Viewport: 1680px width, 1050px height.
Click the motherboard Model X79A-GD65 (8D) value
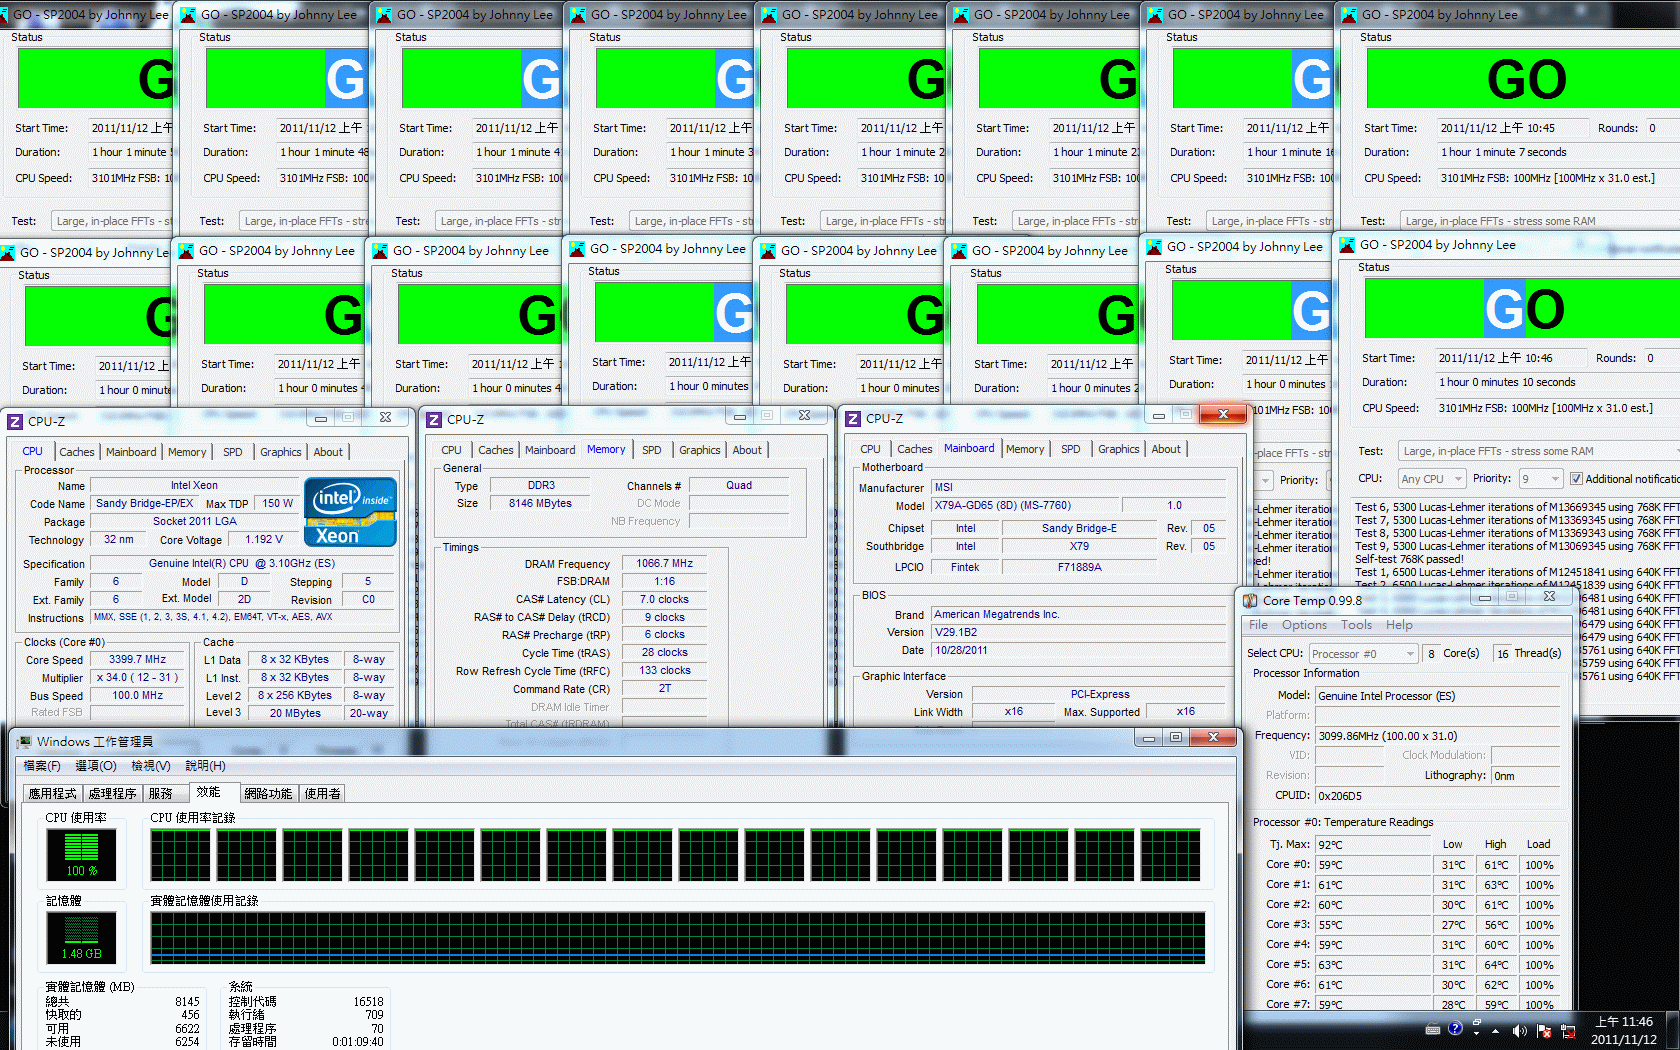1024,505
